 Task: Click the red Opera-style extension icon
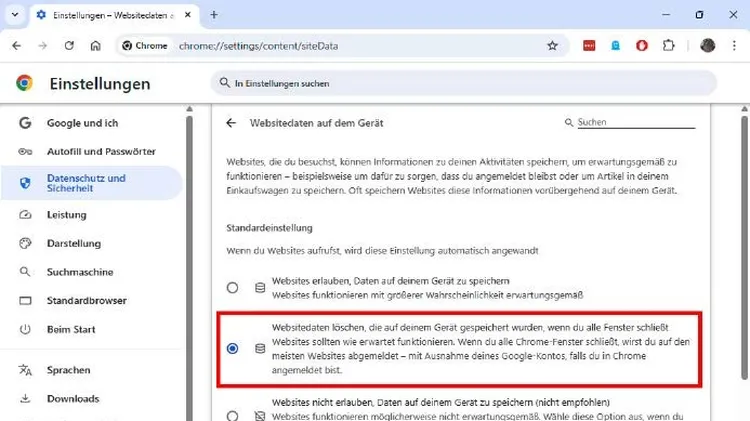point(642,45)
